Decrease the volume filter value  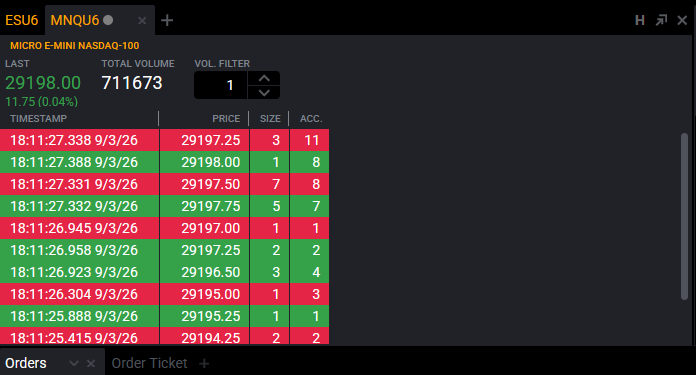click(x=264, y=92)
